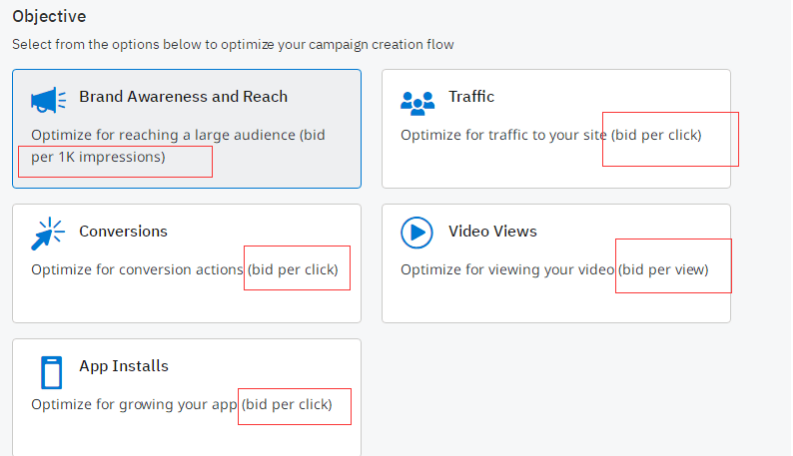The height and width of the screenshot is (456, 793).
Task: Choose the App Installs objective title
Action: pyautogui.click(x=124, y=366)
